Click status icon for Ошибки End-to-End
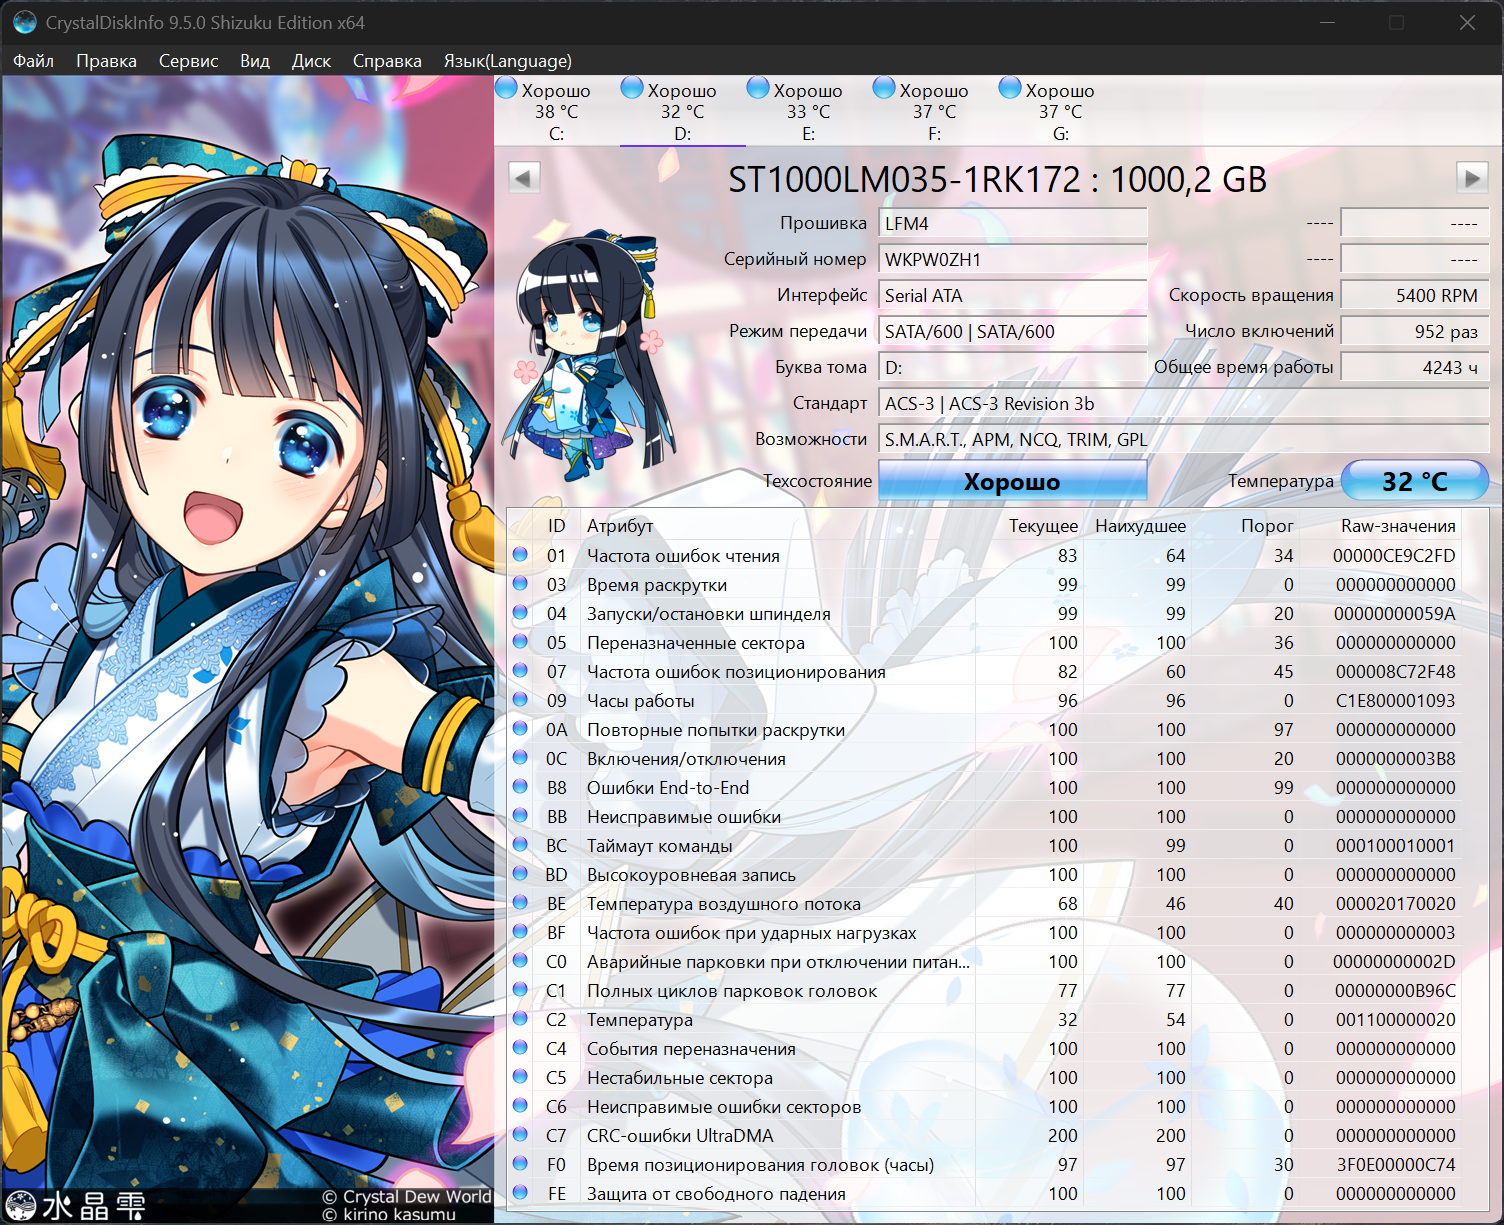This screenshot has height=1225, width=1504. click(520, 786)
